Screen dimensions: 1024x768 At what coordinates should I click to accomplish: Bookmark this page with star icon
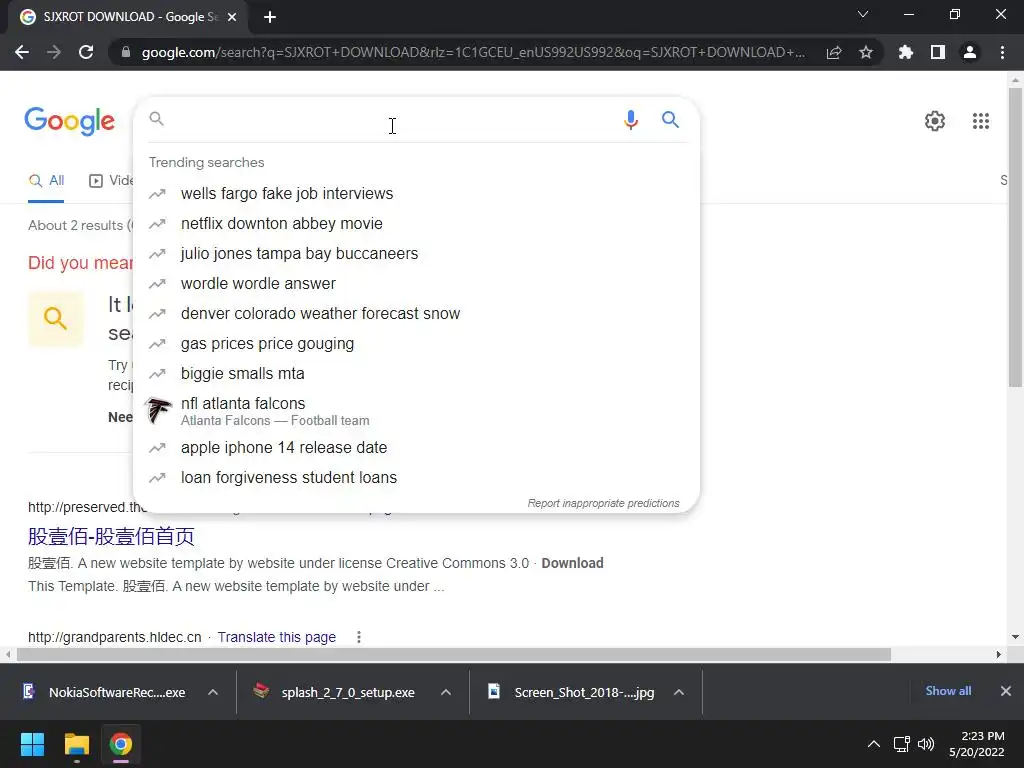pos(865,52)
